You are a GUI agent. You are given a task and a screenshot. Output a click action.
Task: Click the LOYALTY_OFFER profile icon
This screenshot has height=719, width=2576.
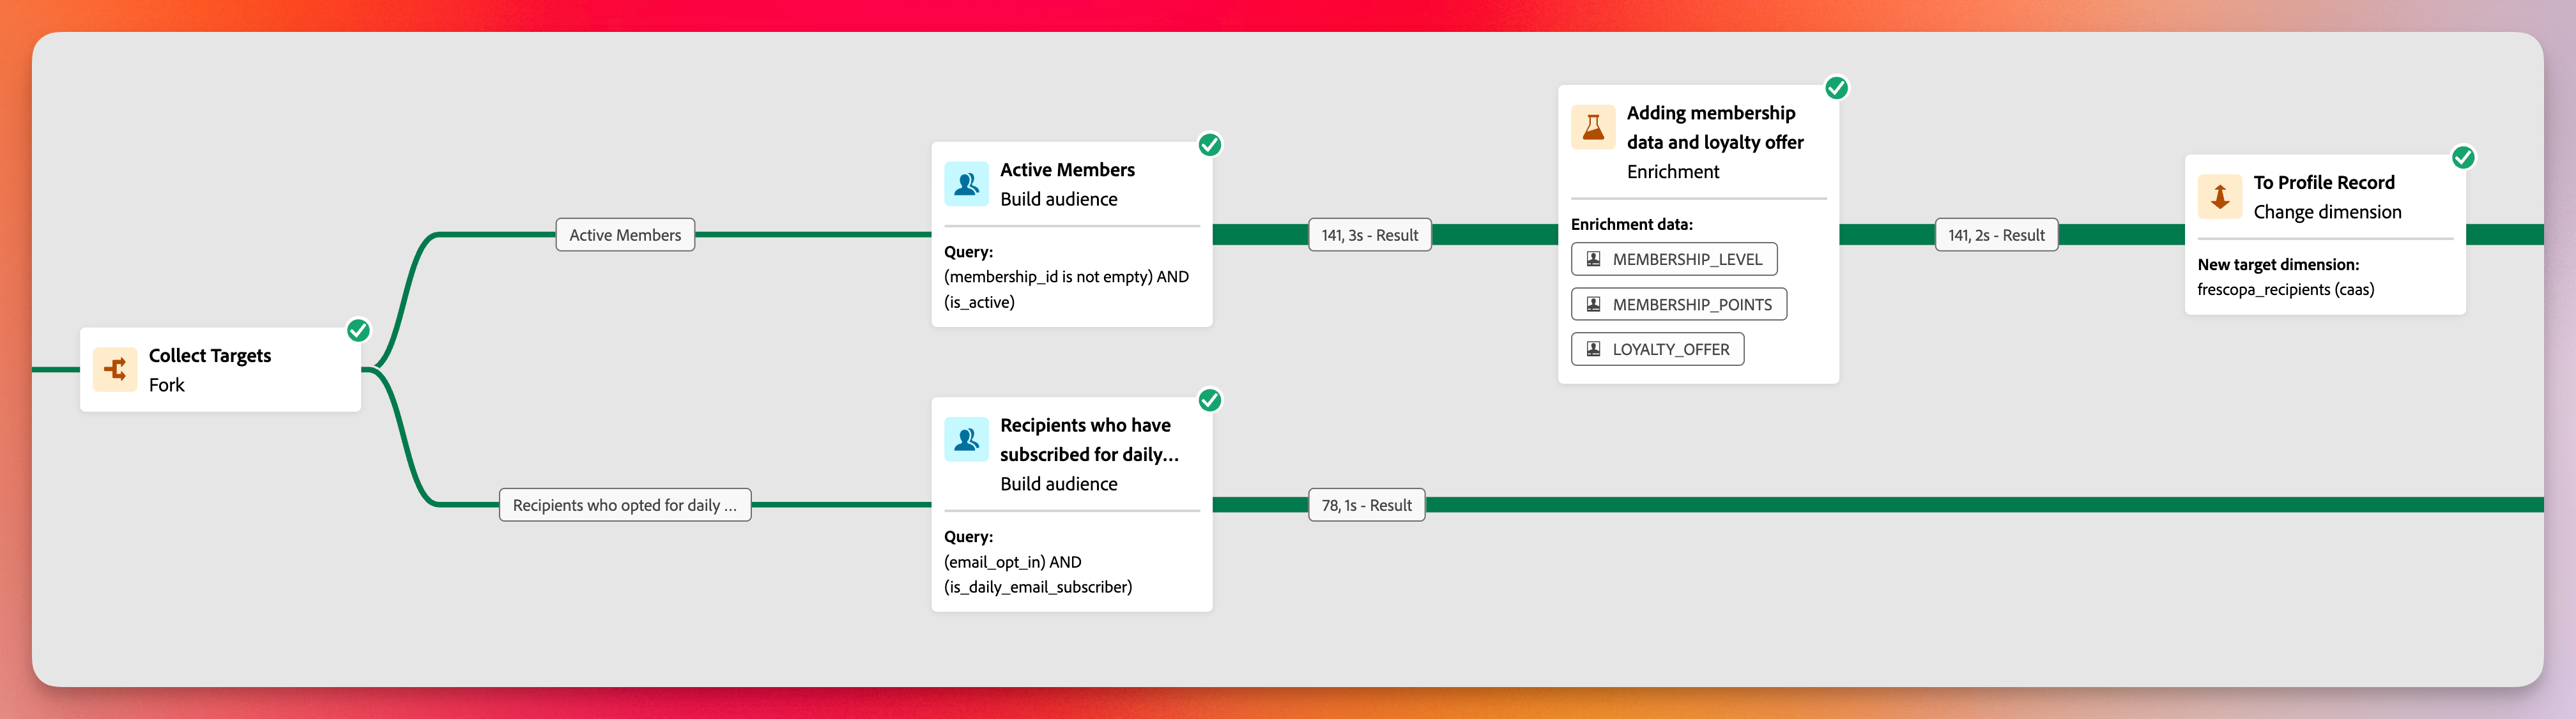tap(1594, 349)
